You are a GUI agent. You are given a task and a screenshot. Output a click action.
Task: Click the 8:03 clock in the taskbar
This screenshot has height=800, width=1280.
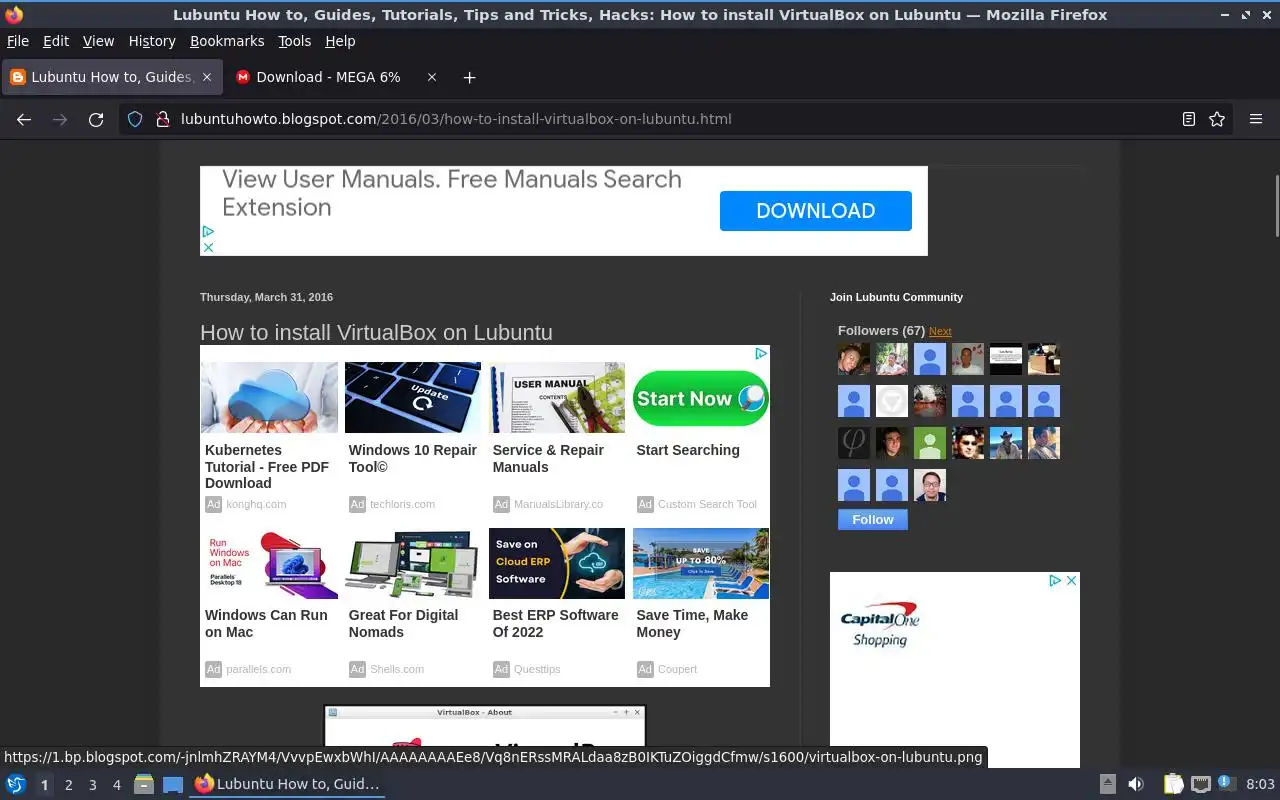(x=1260, y=784)
